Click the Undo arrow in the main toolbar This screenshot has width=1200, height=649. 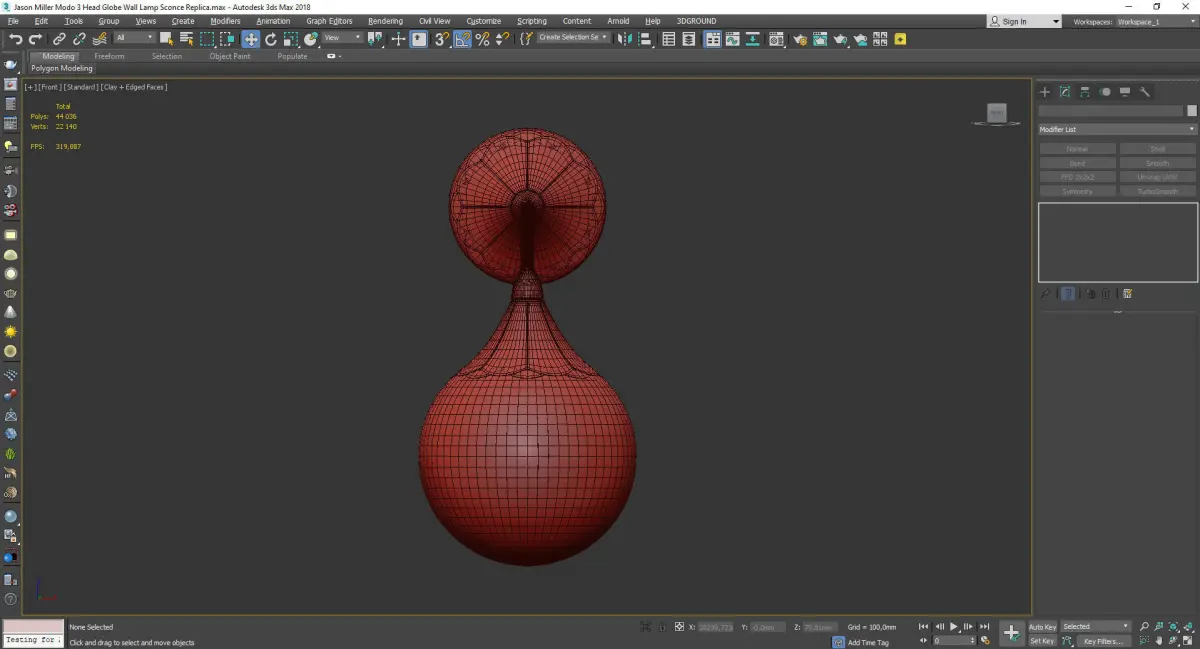[15, 39]
